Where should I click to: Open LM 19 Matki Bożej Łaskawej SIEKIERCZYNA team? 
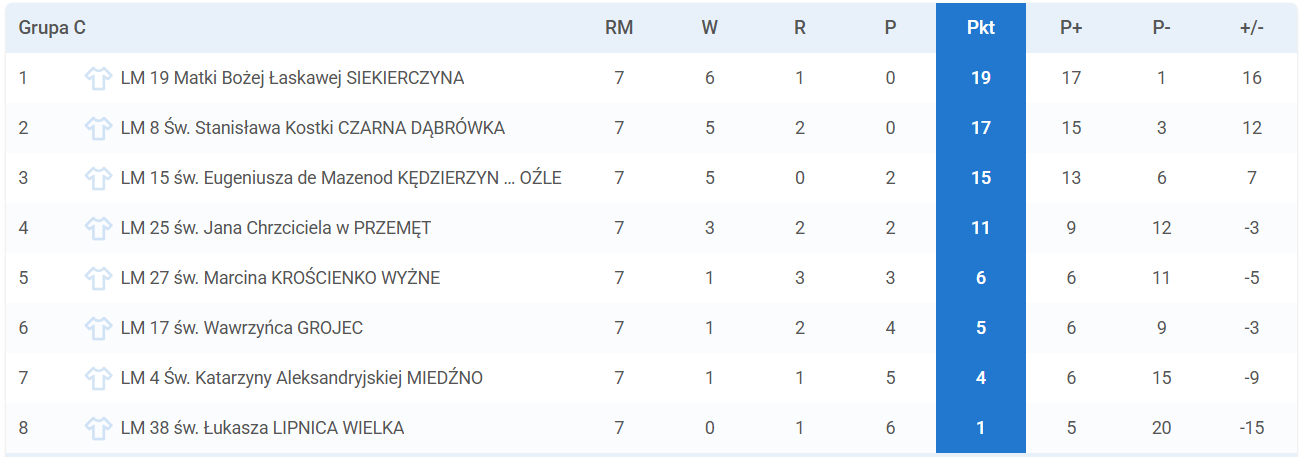tap(292, 78)
